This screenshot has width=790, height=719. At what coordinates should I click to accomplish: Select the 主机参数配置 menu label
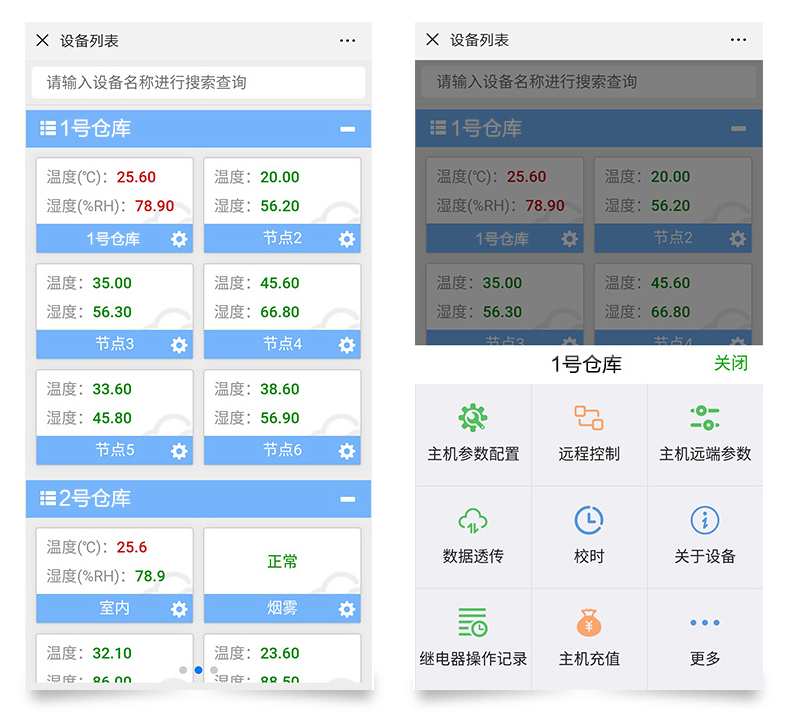(x=473, y=454)
